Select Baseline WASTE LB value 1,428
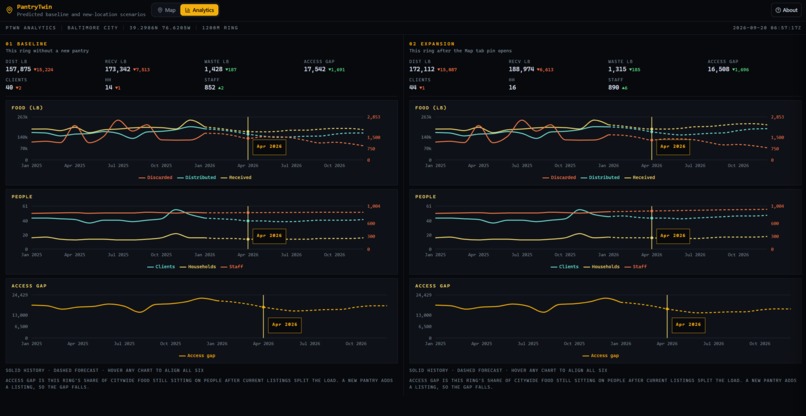Viewport: 806px width, 416px height. (213, 69)
